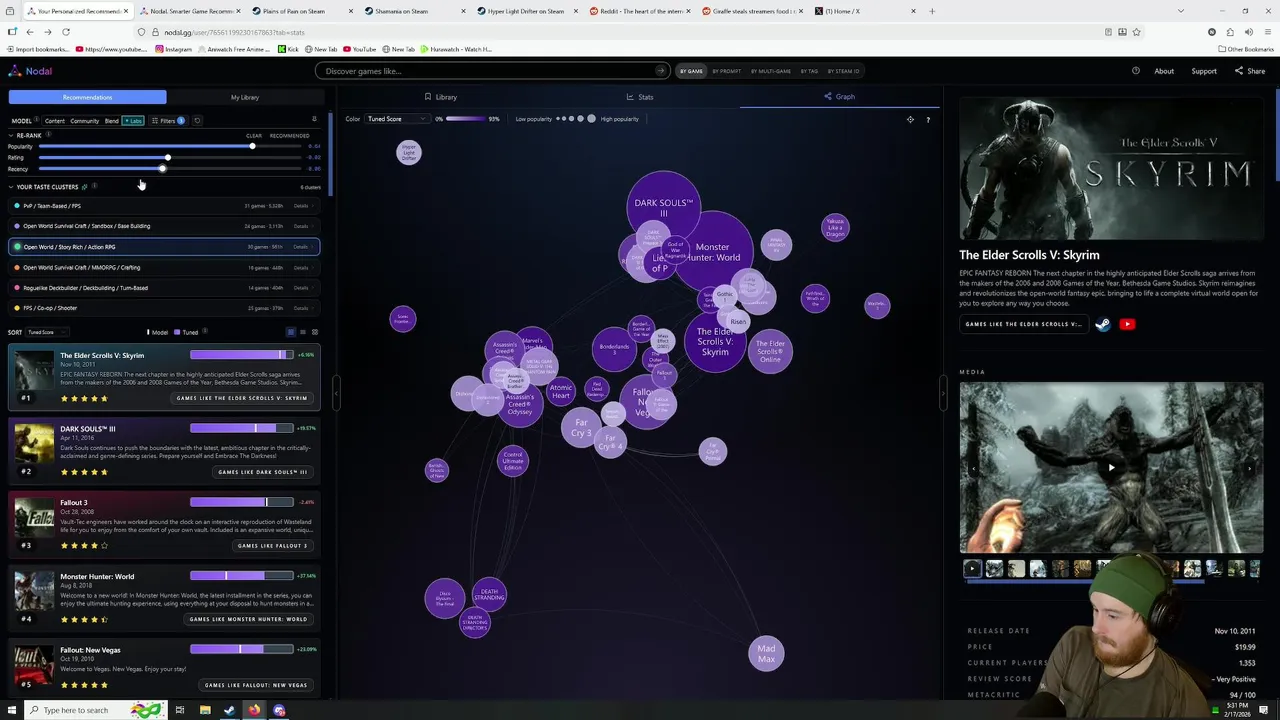Click the Popularity slider handle
The image size is (1280, 720).
coord(252,147)
